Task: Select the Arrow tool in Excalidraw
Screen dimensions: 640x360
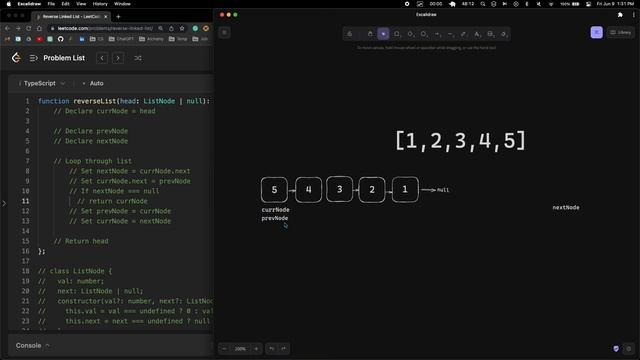Action: [438, 34]
